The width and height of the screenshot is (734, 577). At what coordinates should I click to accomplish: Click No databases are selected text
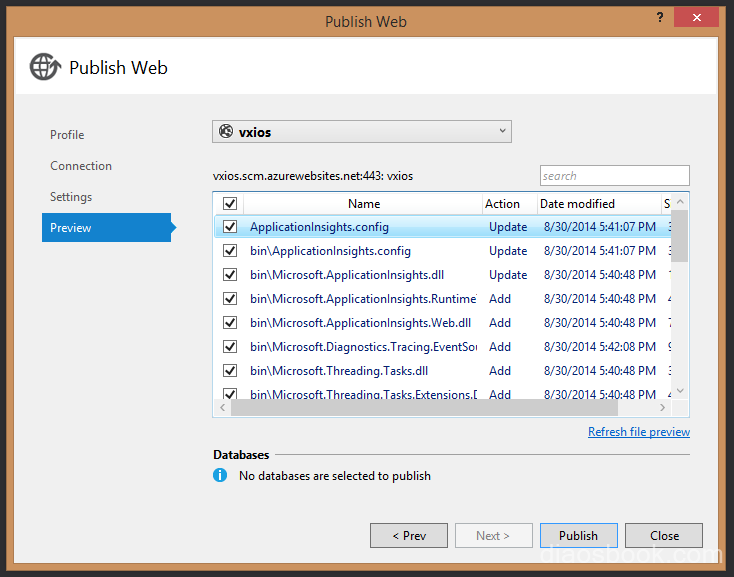pyautogui.click(x=335, y=476)
